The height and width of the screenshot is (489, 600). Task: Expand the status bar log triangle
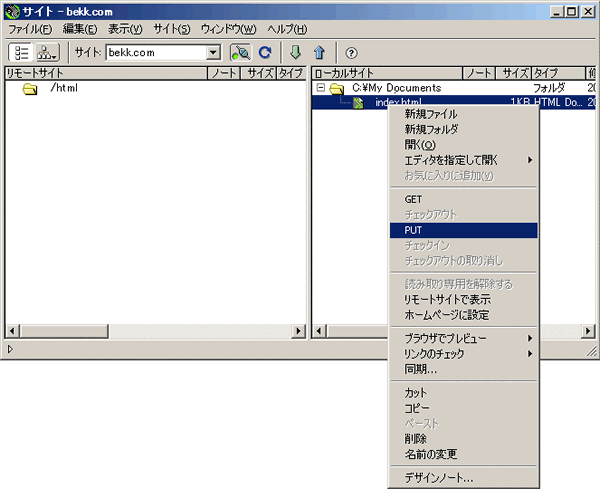tap(10, 349)
